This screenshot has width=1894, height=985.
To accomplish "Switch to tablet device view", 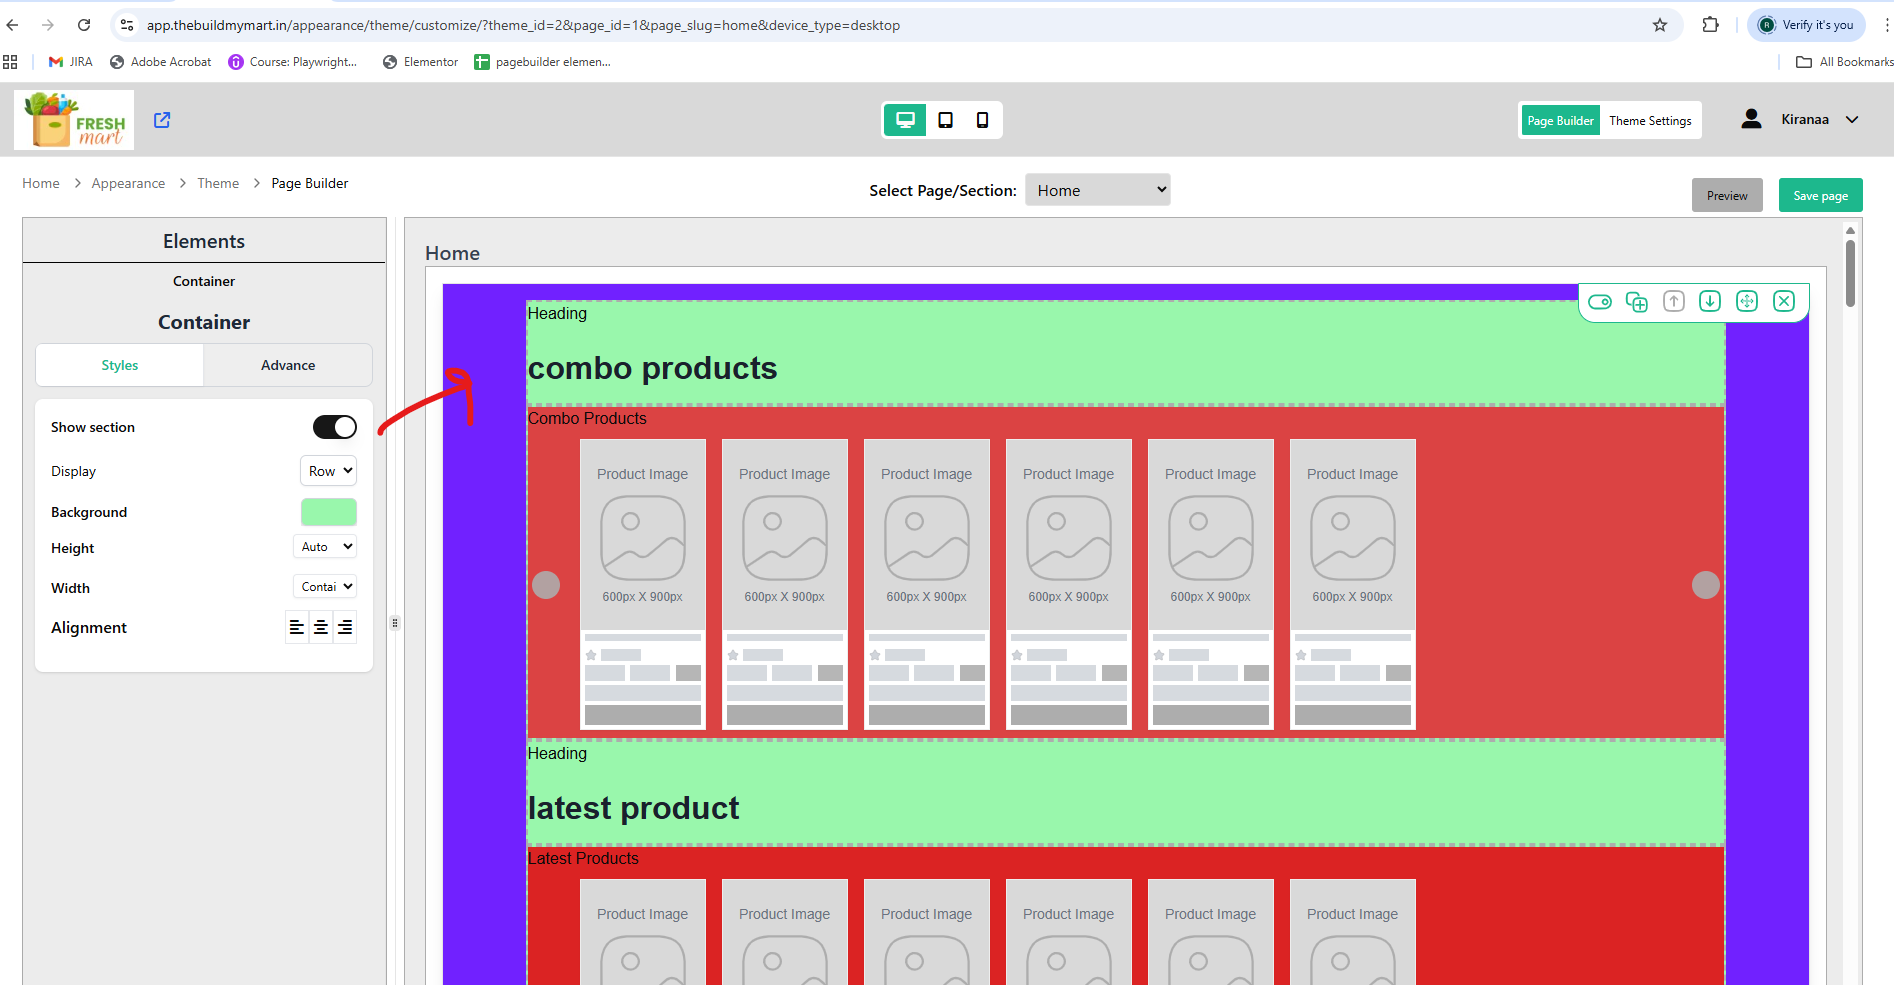I will (945, 120).
